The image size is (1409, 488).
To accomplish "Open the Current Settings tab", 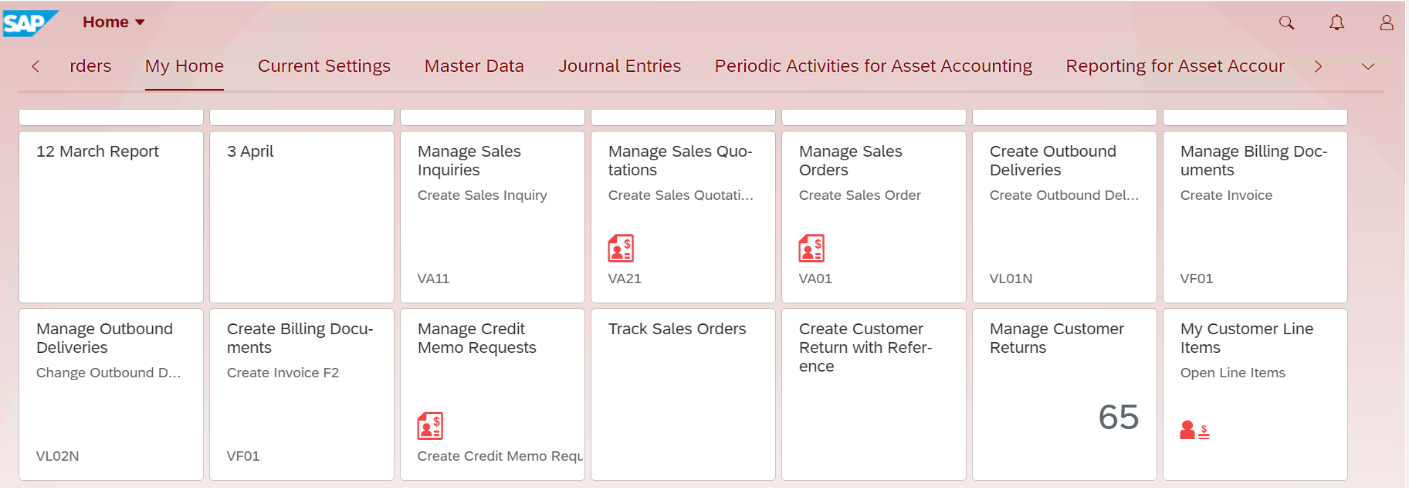I will [324, 66].
